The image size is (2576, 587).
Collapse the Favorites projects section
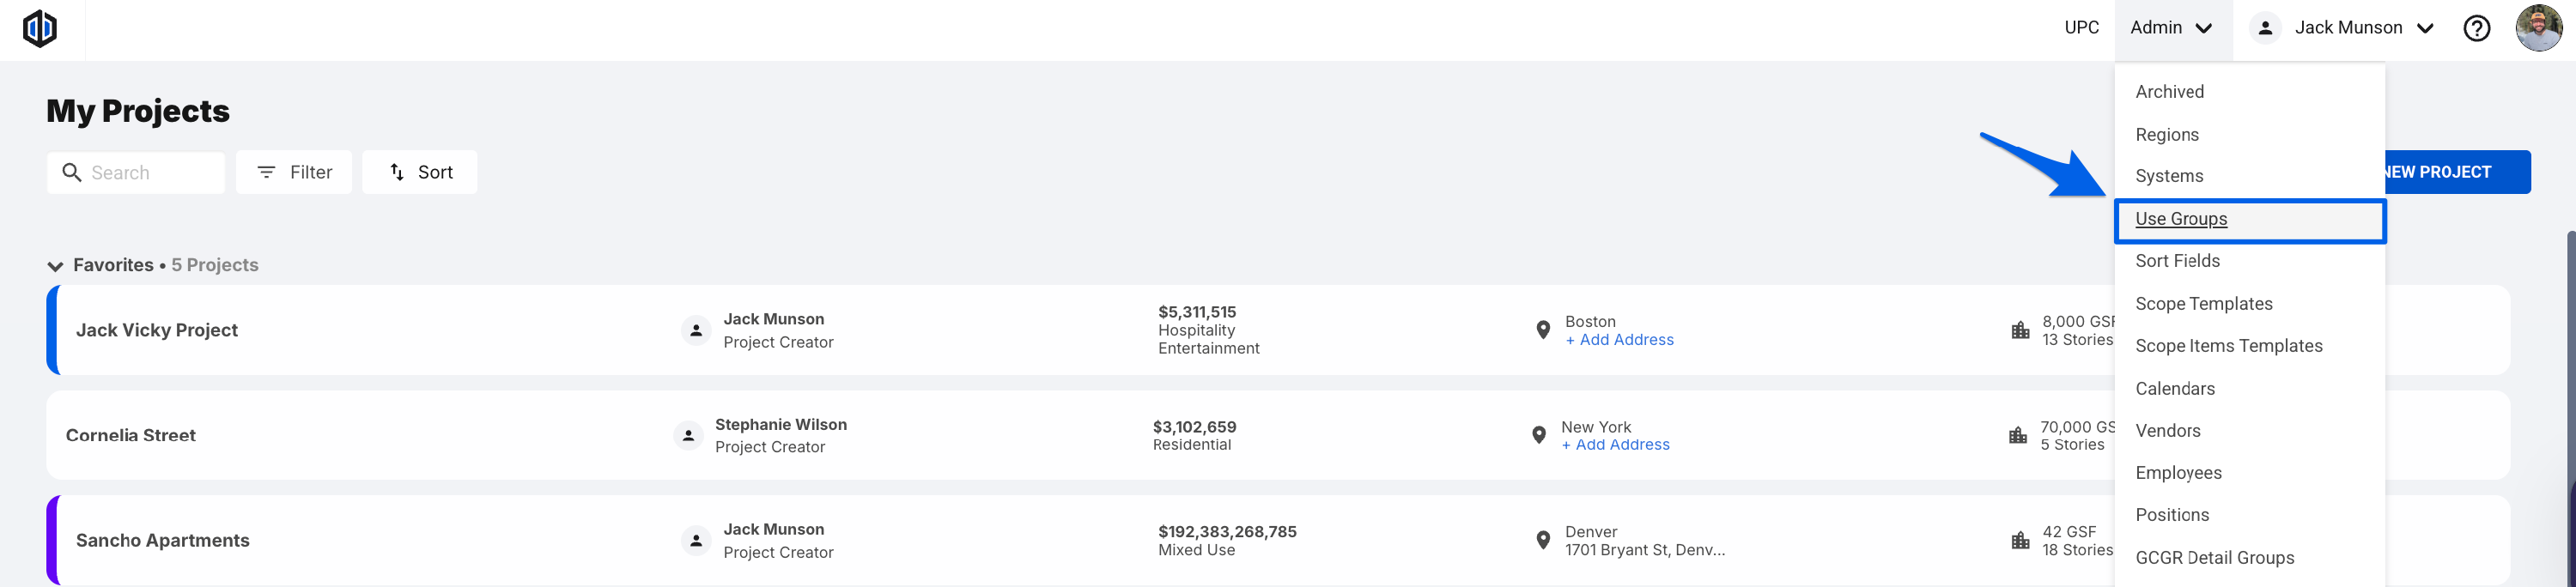(x=55, y=266)
